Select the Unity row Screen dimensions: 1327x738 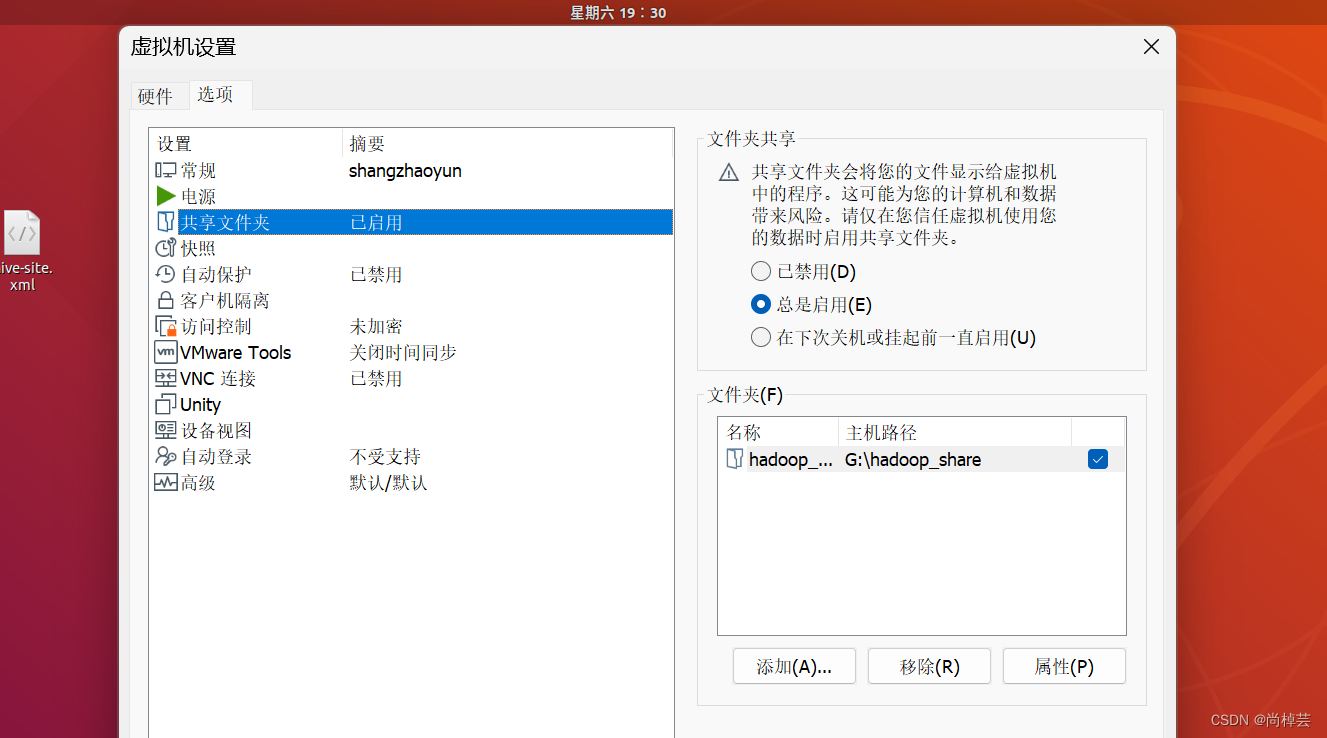pos(412,405)
